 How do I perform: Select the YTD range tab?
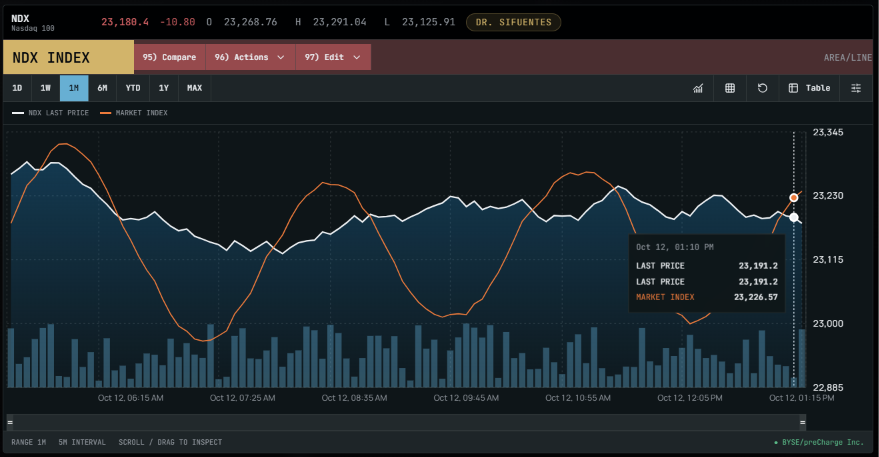pyautogui.click(x=133, y=88)
